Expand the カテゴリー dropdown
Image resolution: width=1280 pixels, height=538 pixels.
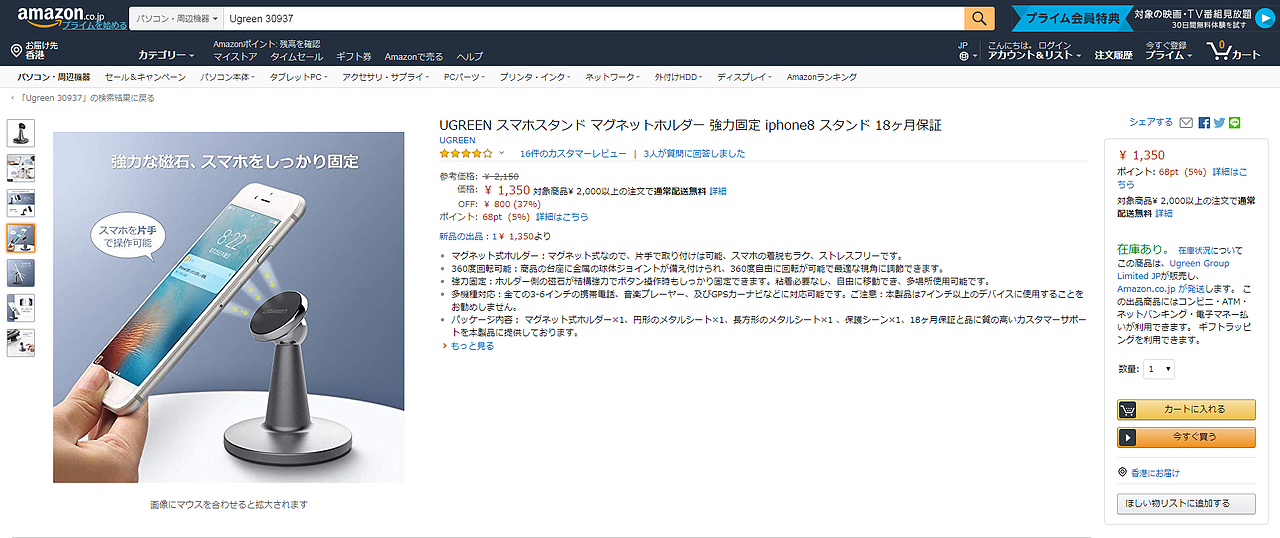[x=167, y=55]
